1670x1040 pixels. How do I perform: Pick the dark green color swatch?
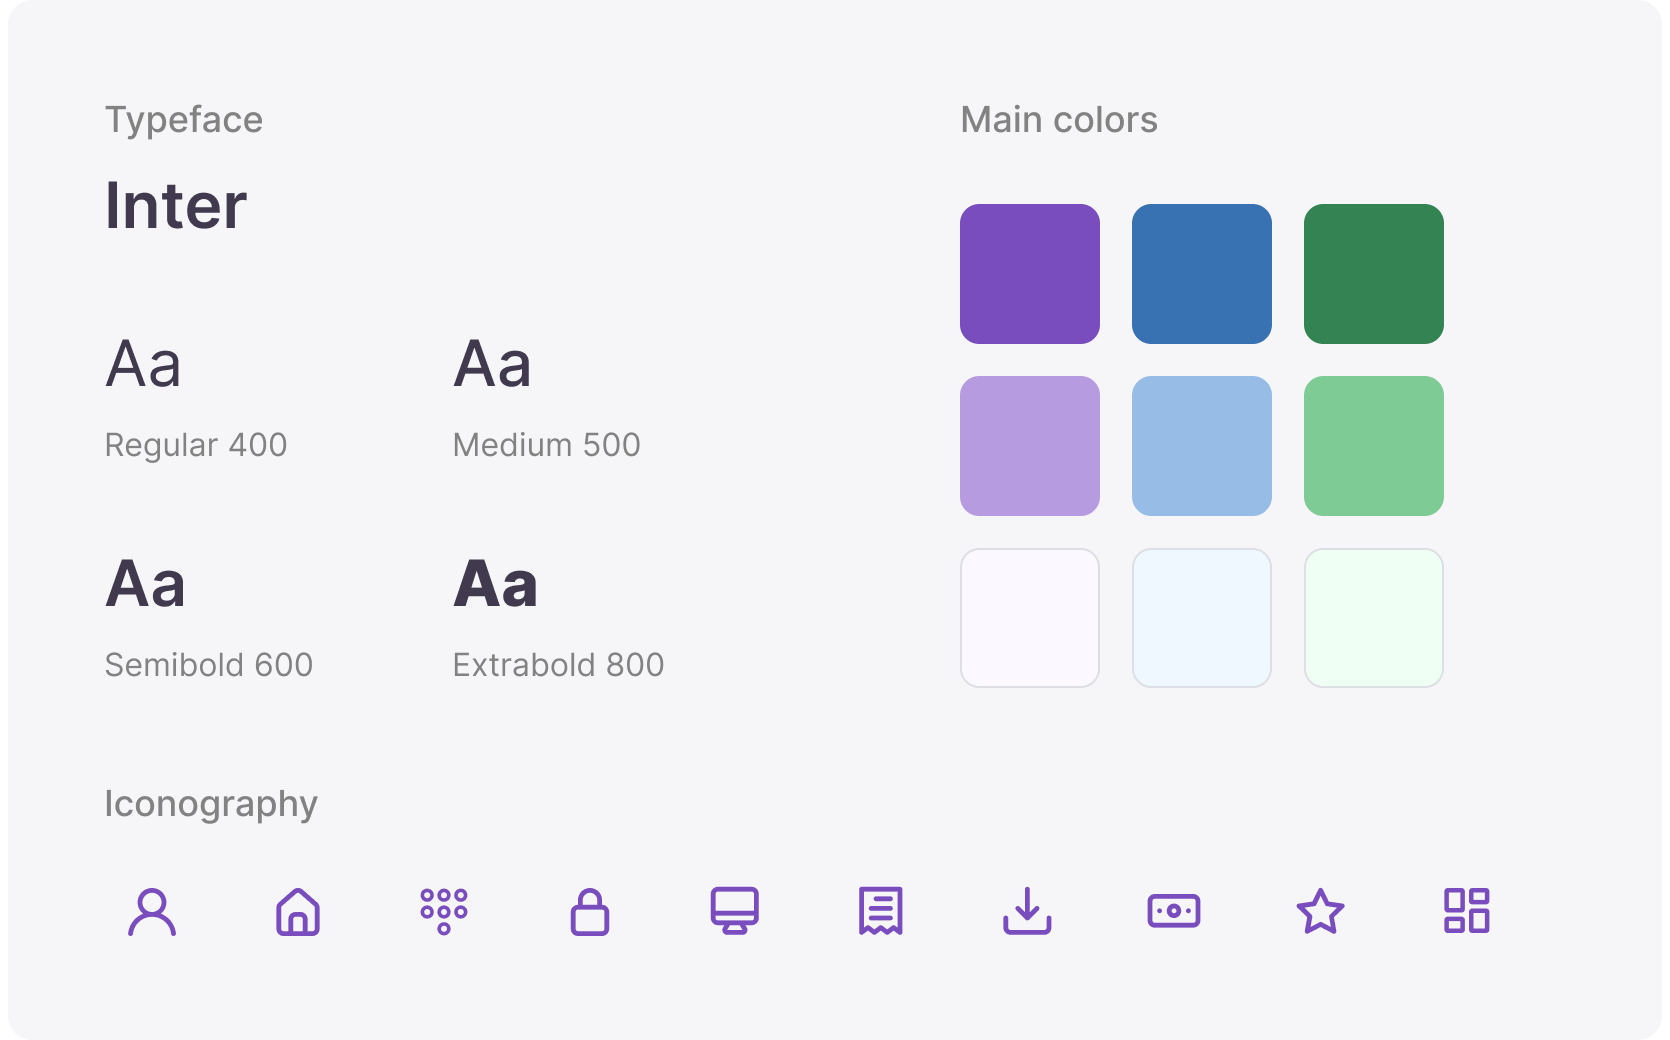pos(1374,274)
